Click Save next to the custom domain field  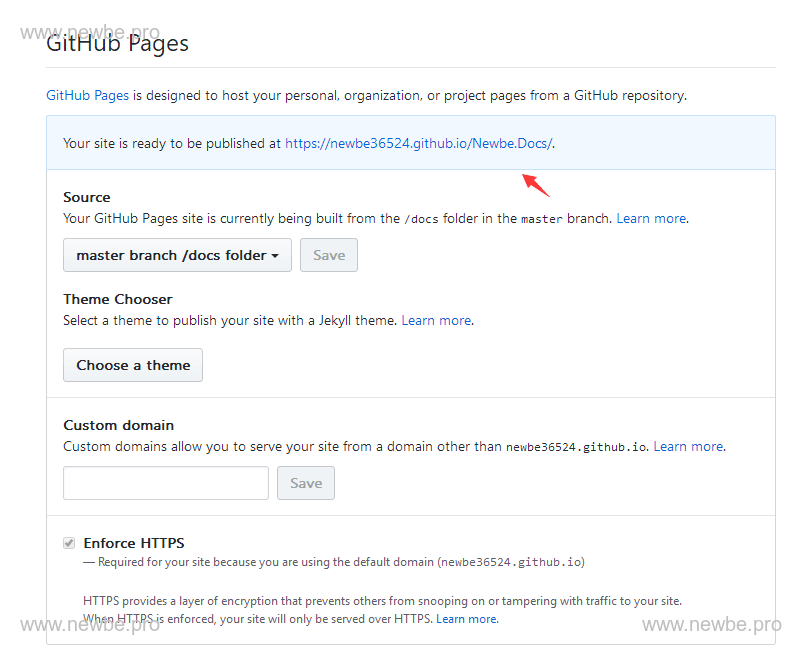coord(306,483)
